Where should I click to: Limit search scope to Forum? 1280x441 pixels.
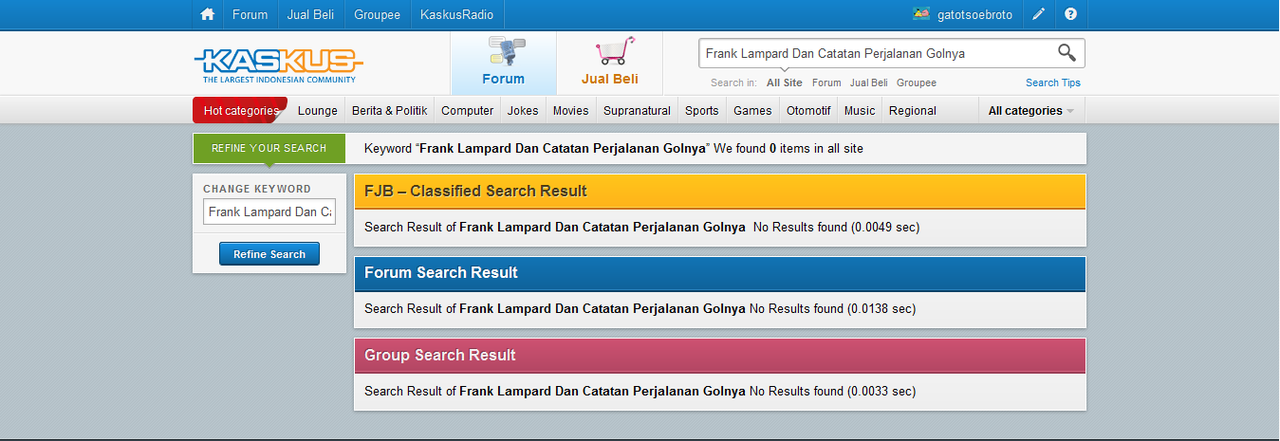[x=826, y=83]
